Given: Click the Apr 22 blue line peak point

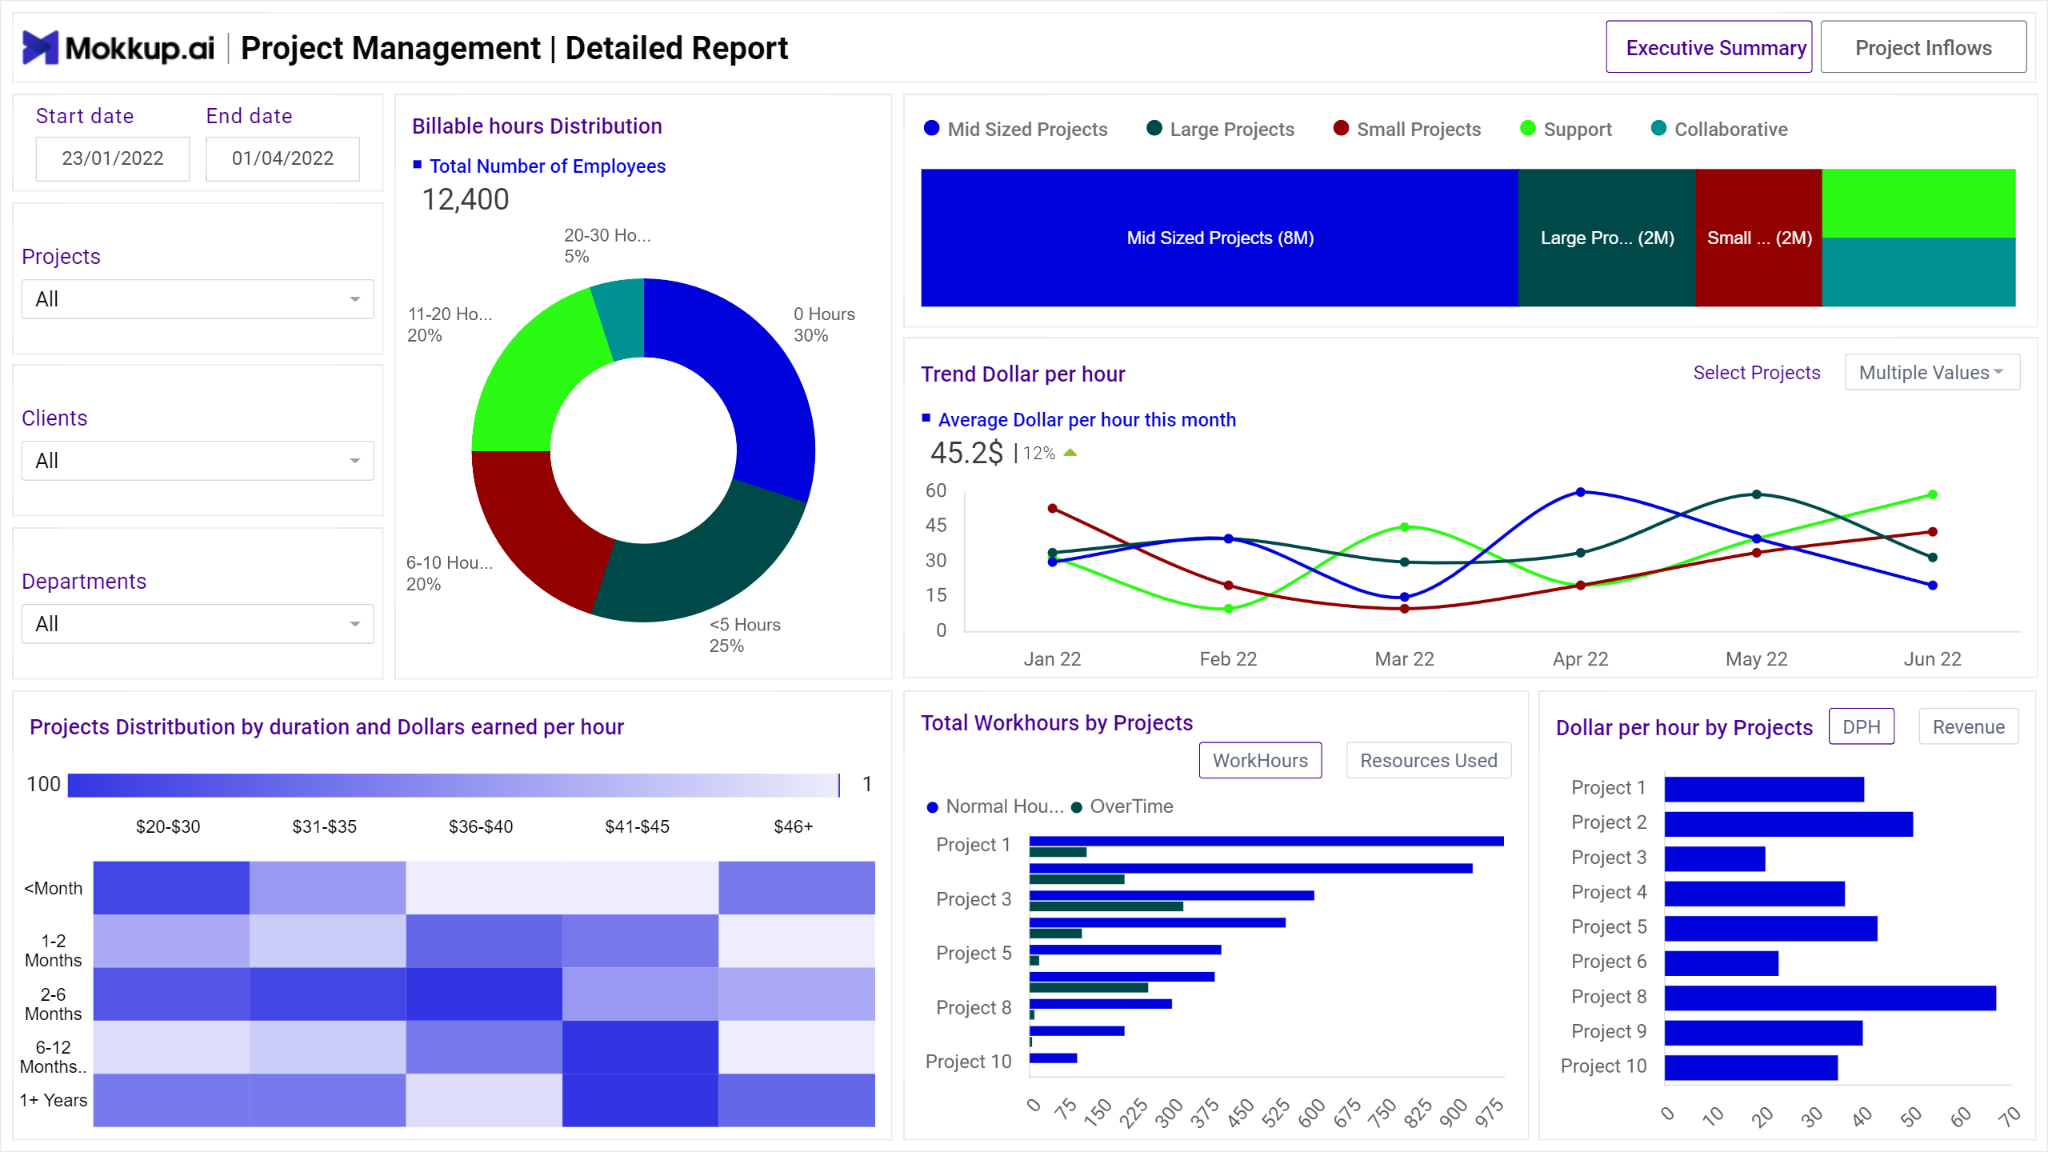Looking at the screenshot, I should [1580, 492].
